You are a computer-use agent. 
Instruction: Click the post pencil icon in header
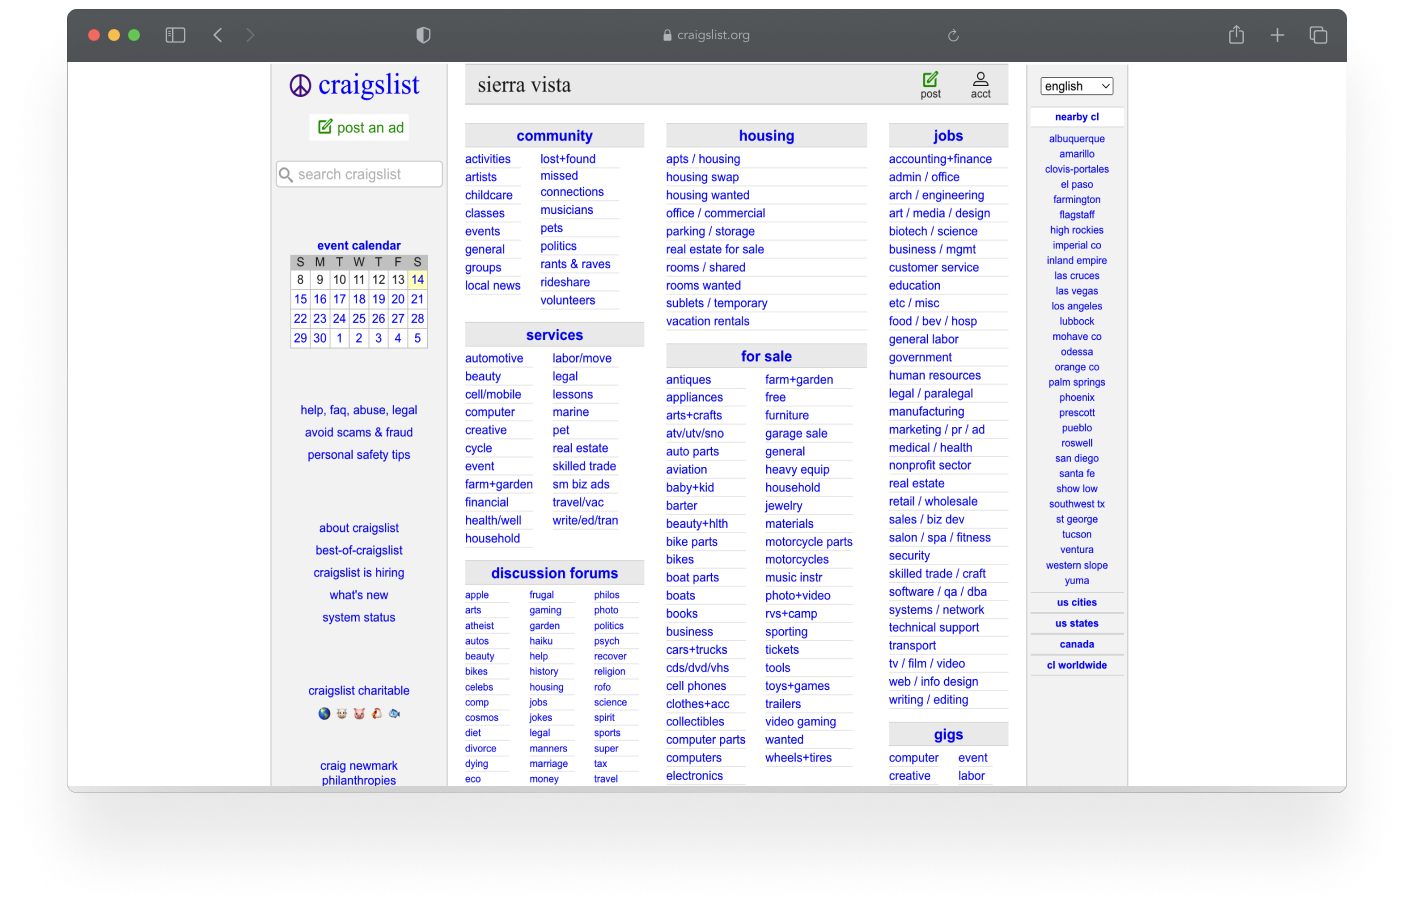[930, 79]
